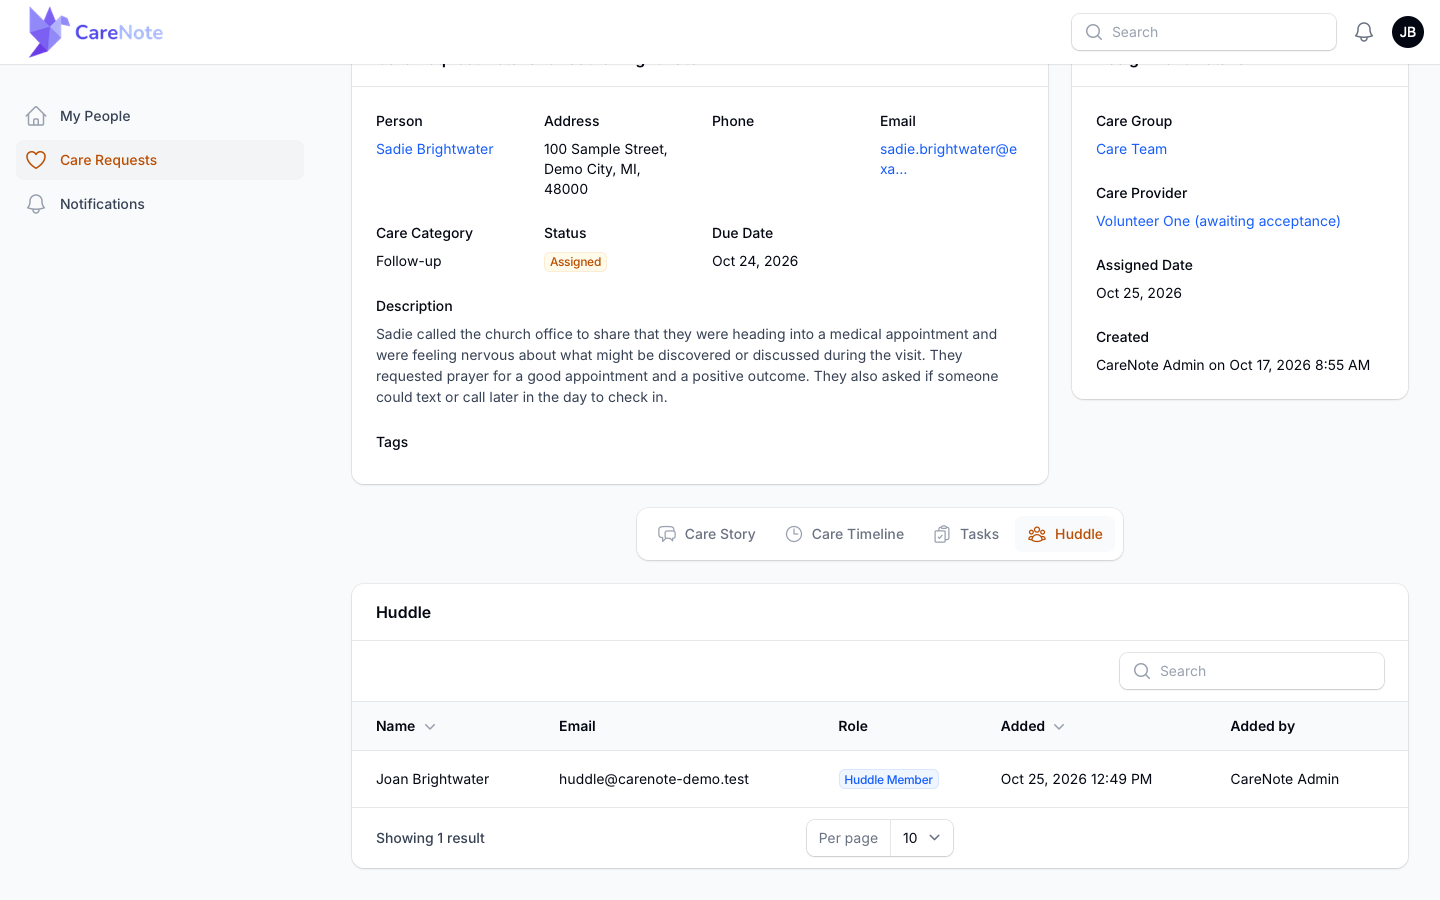
Task: Focus the Huddle Search field
Action: [x=1252, y=671]
